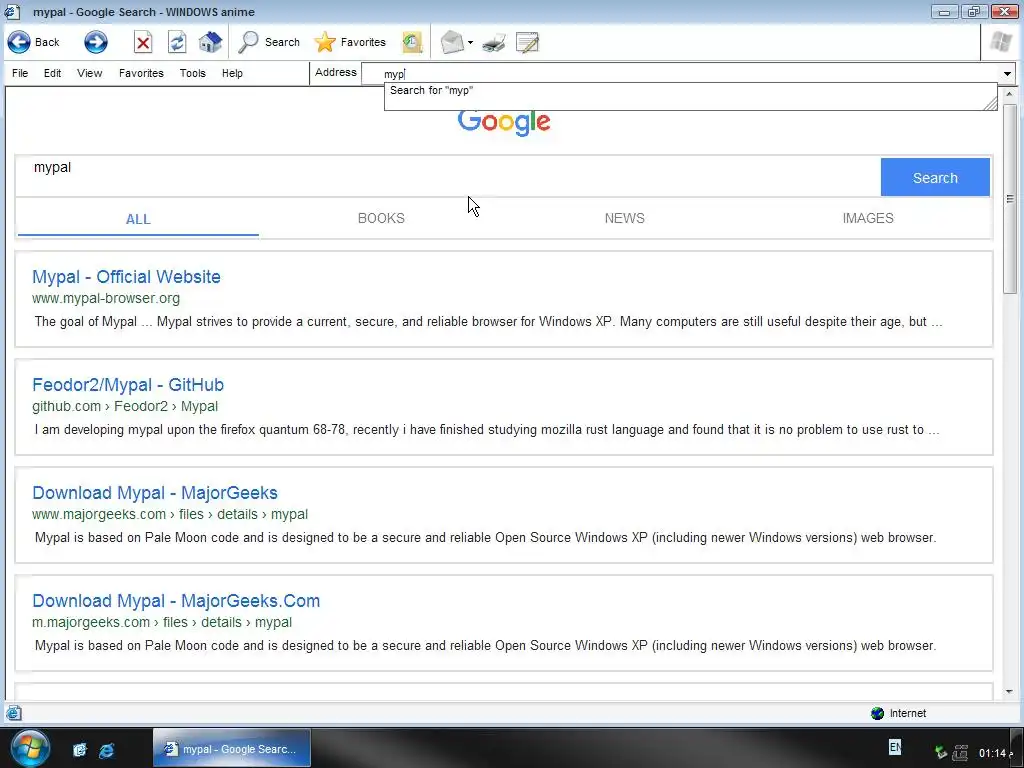
Task: Open the Home page icon
Action: click(210, 42)
